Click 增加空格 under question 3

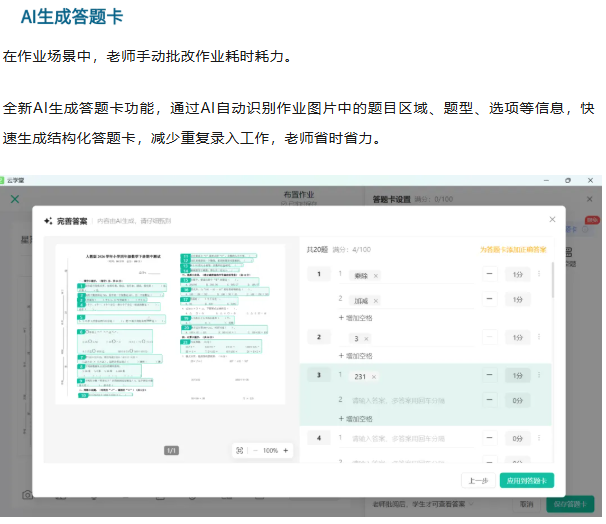pyautogui.click(x=356, y=419)
